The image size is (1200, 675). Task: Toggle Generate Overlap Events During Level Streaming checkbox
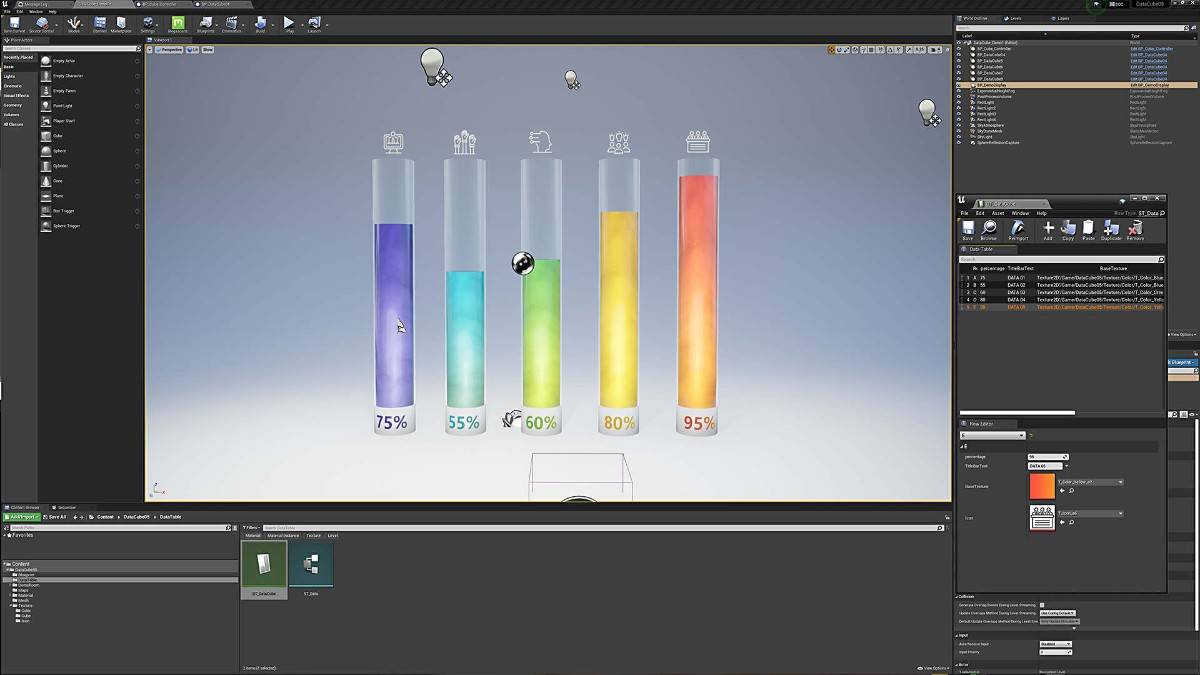[x=1042, y=605]
